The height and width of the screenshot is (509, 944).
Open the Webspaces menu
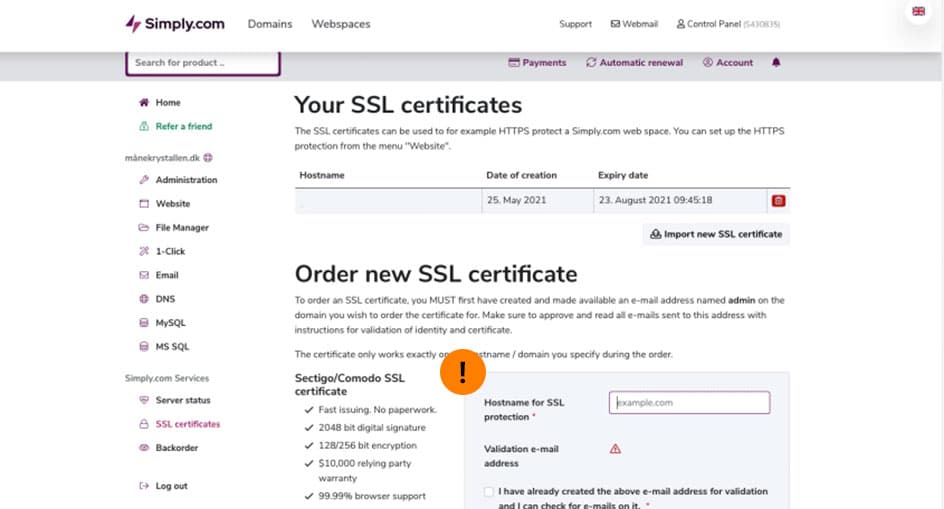click(341, 24)
